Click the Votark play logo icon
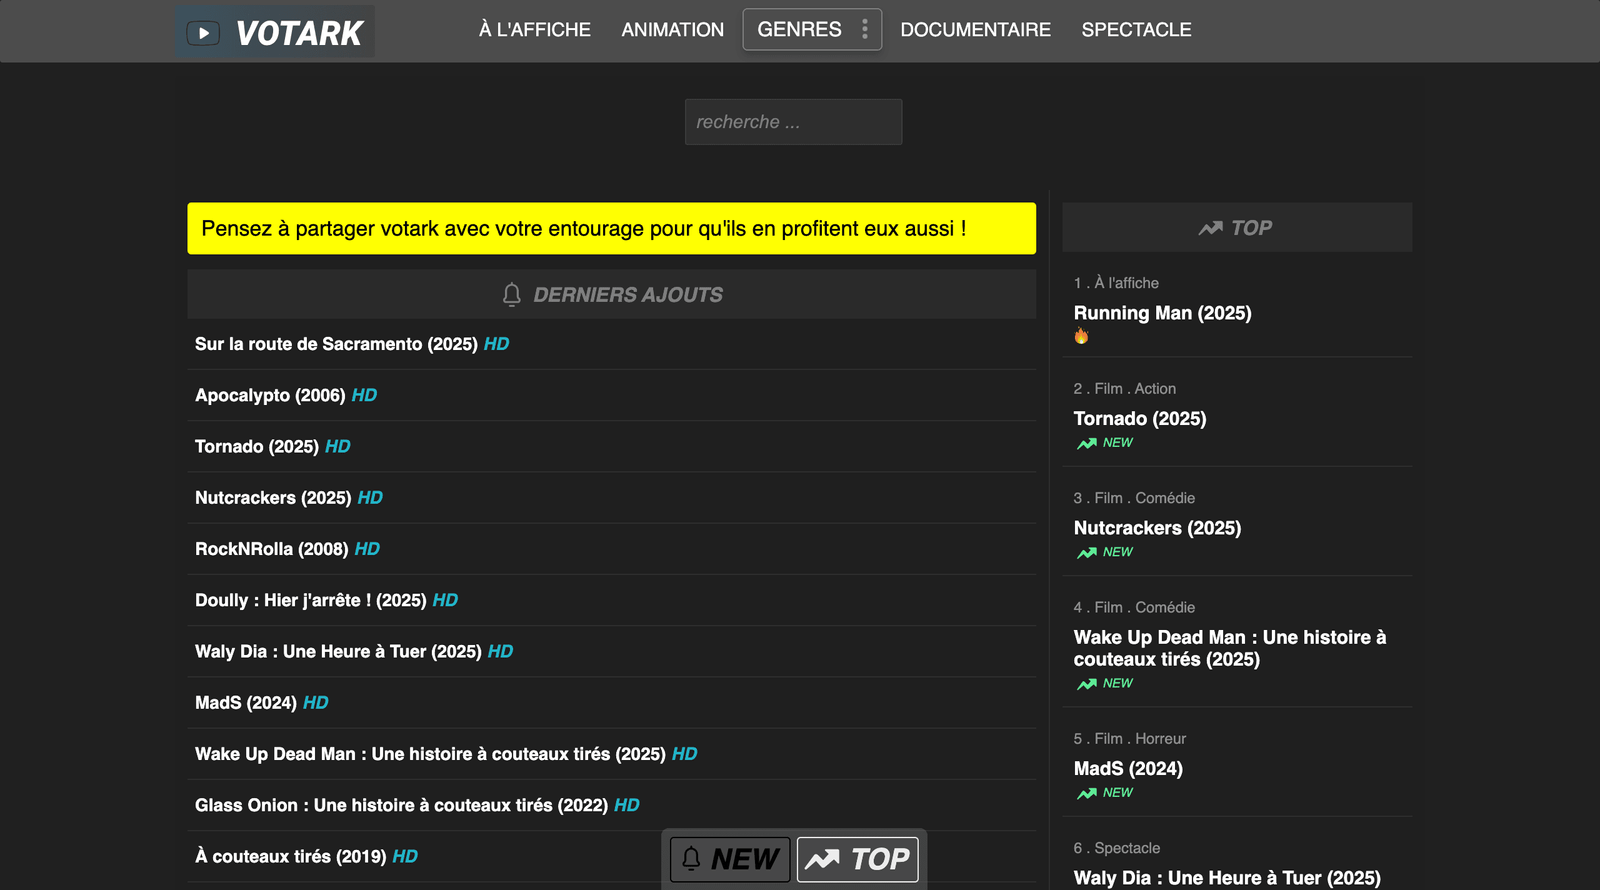 click(203, 33)
